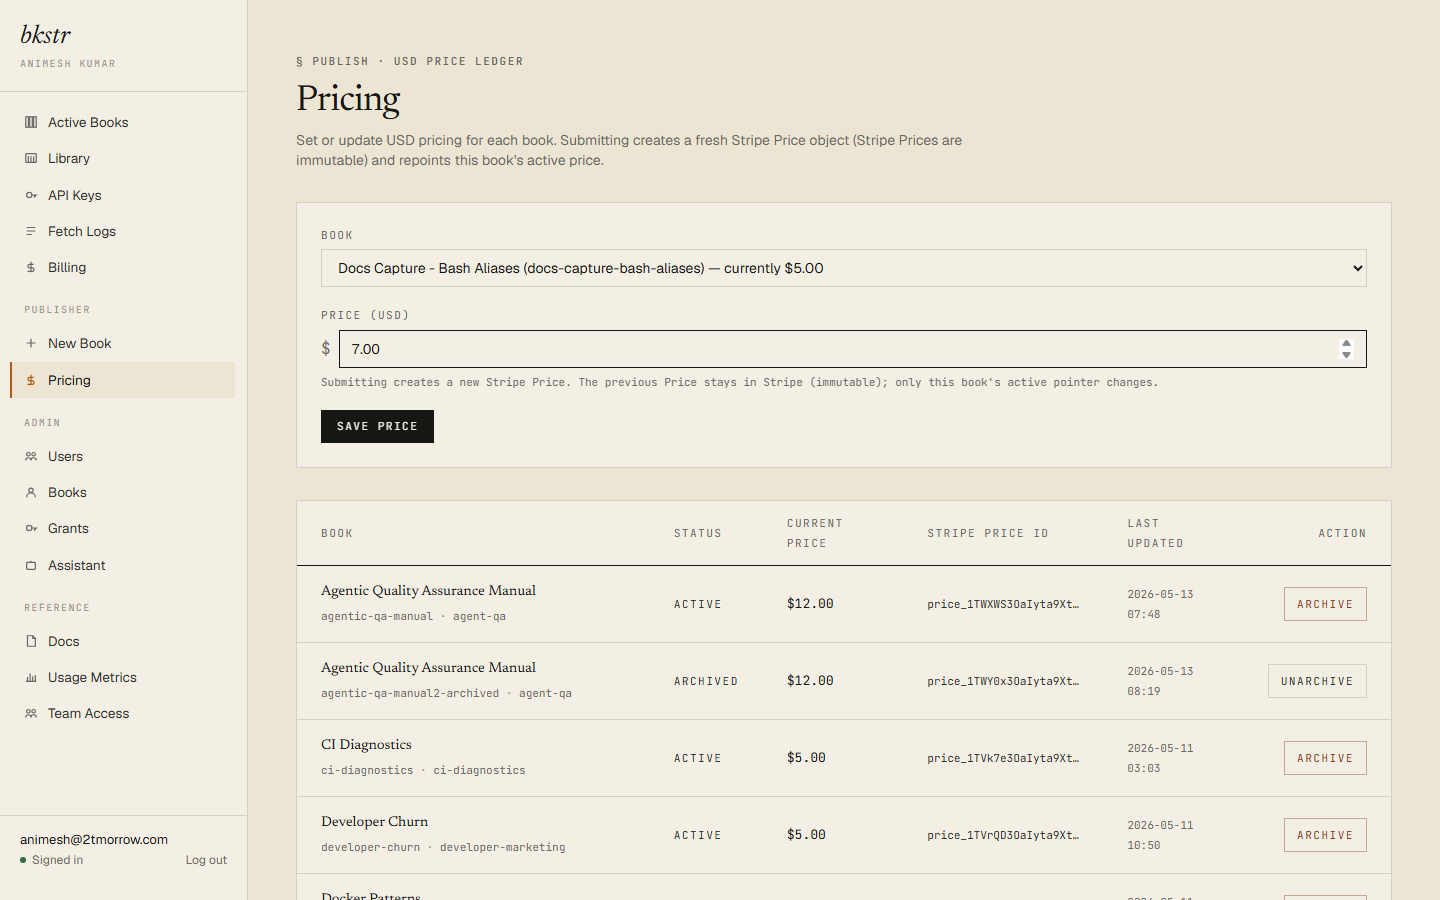Click the animesh@2tmorrow.com account email
The image size is (1440, 900).
[94, 839]
